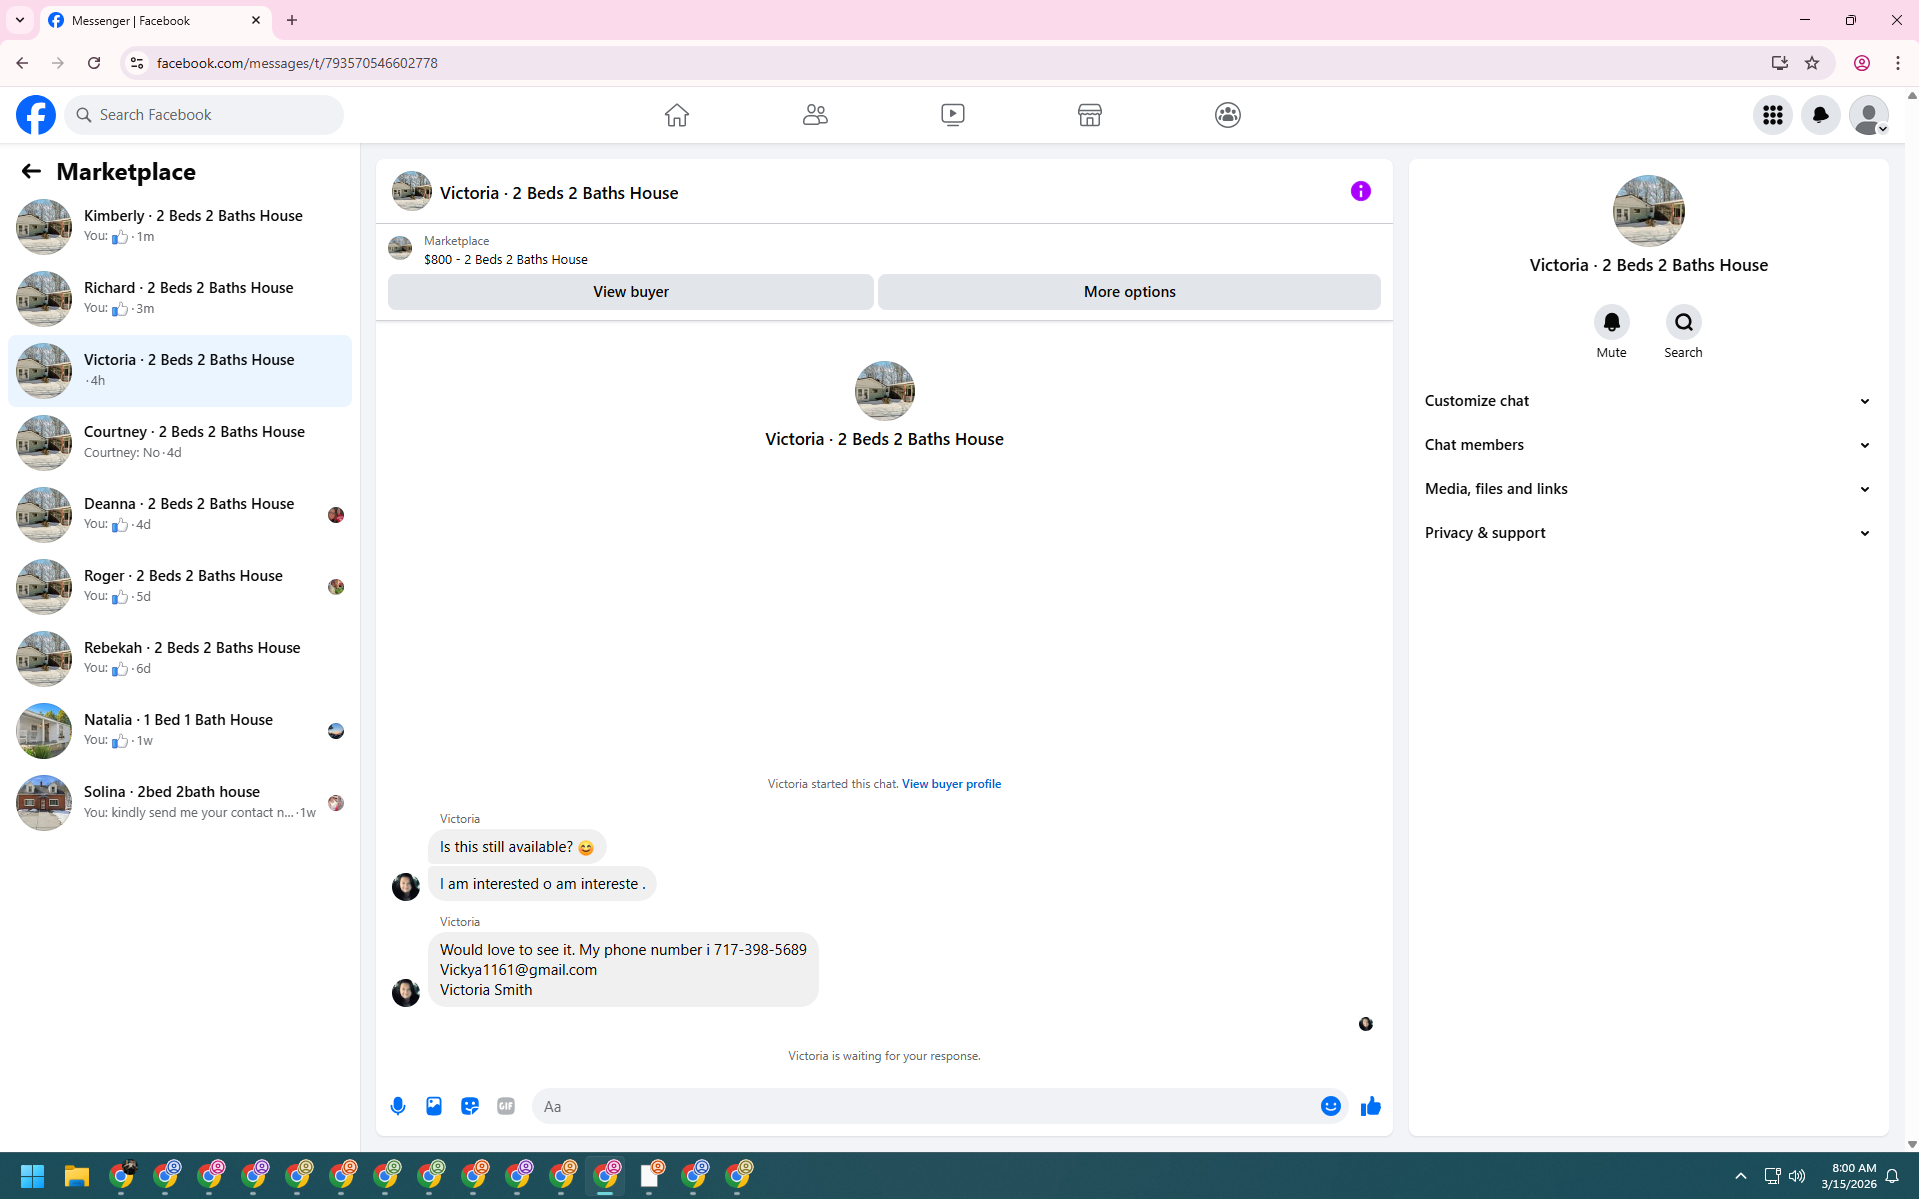
Task: Open the emoji picker in message box
Action: point(1331,1106)
